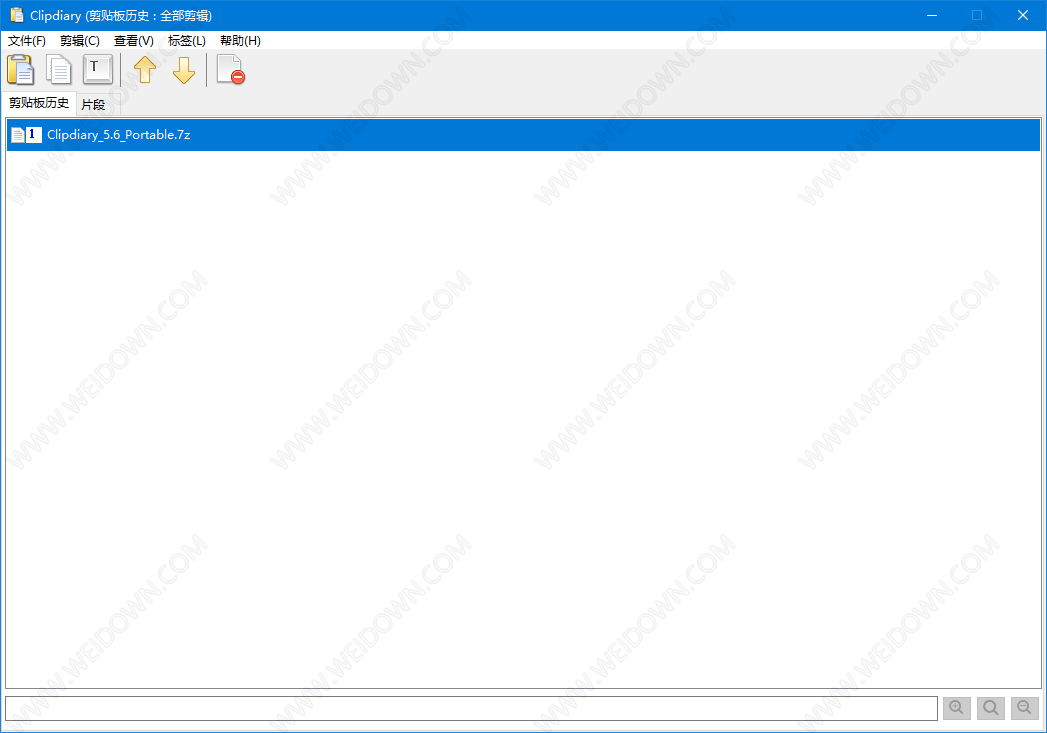Click the search input field at bottom

point(471,708)
